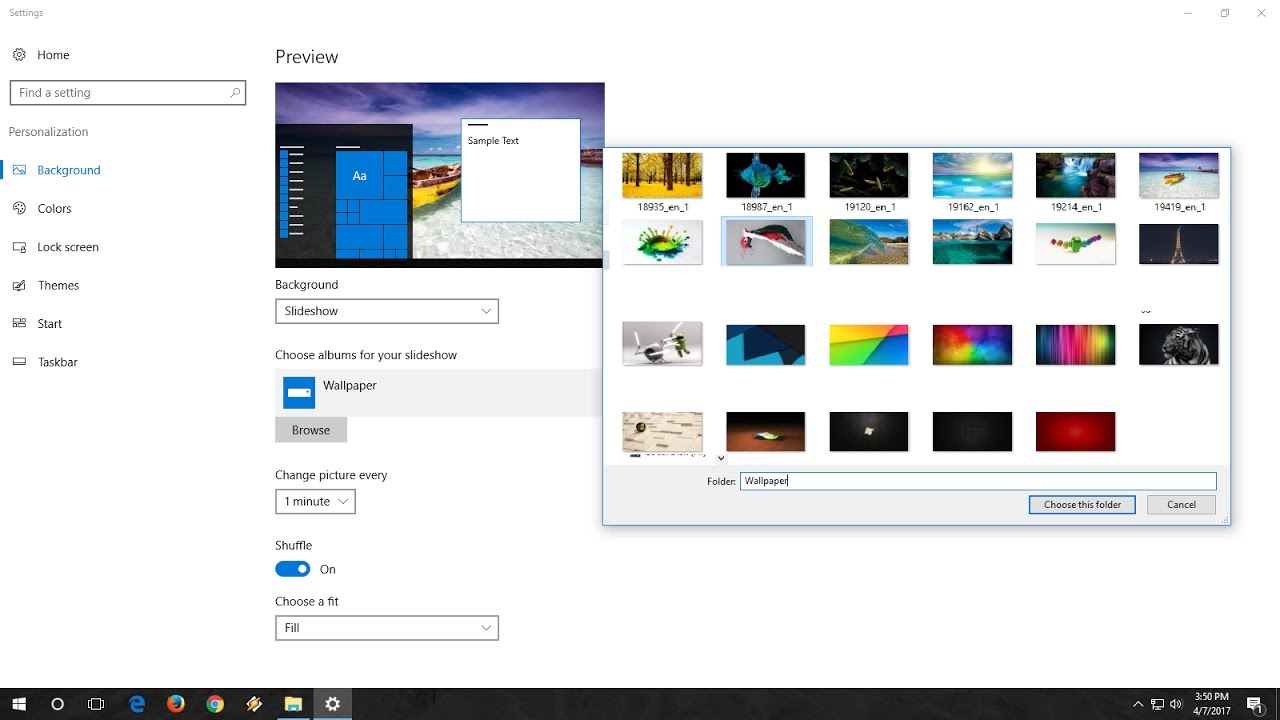Image resolution: width=1280 pixels, height=720 pixels.
Task: Click the Wallpaper album folder icon
Action: click(x=299, y=393)
